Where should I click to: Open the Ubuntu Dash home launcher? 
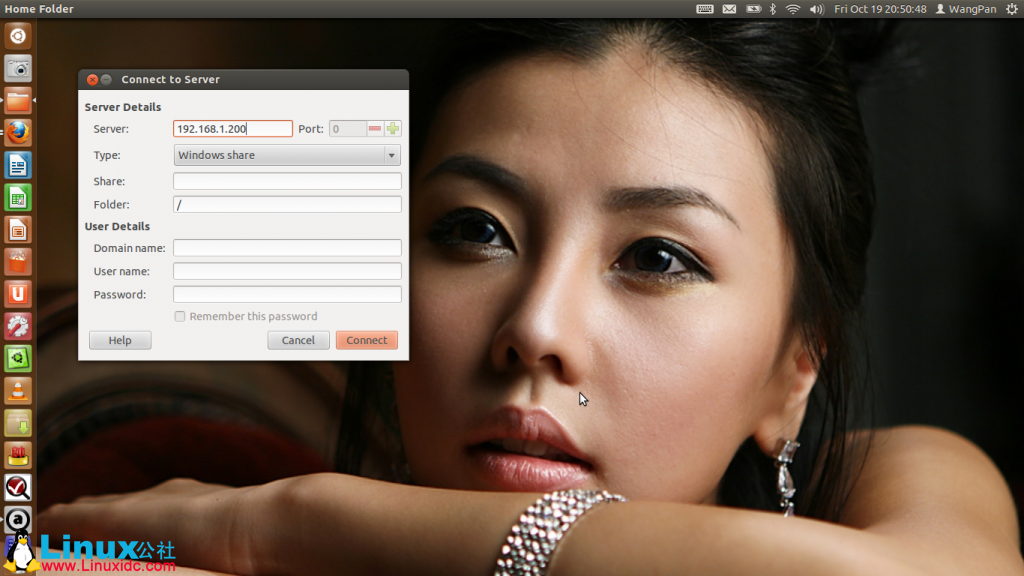click(x=18, y=36)
